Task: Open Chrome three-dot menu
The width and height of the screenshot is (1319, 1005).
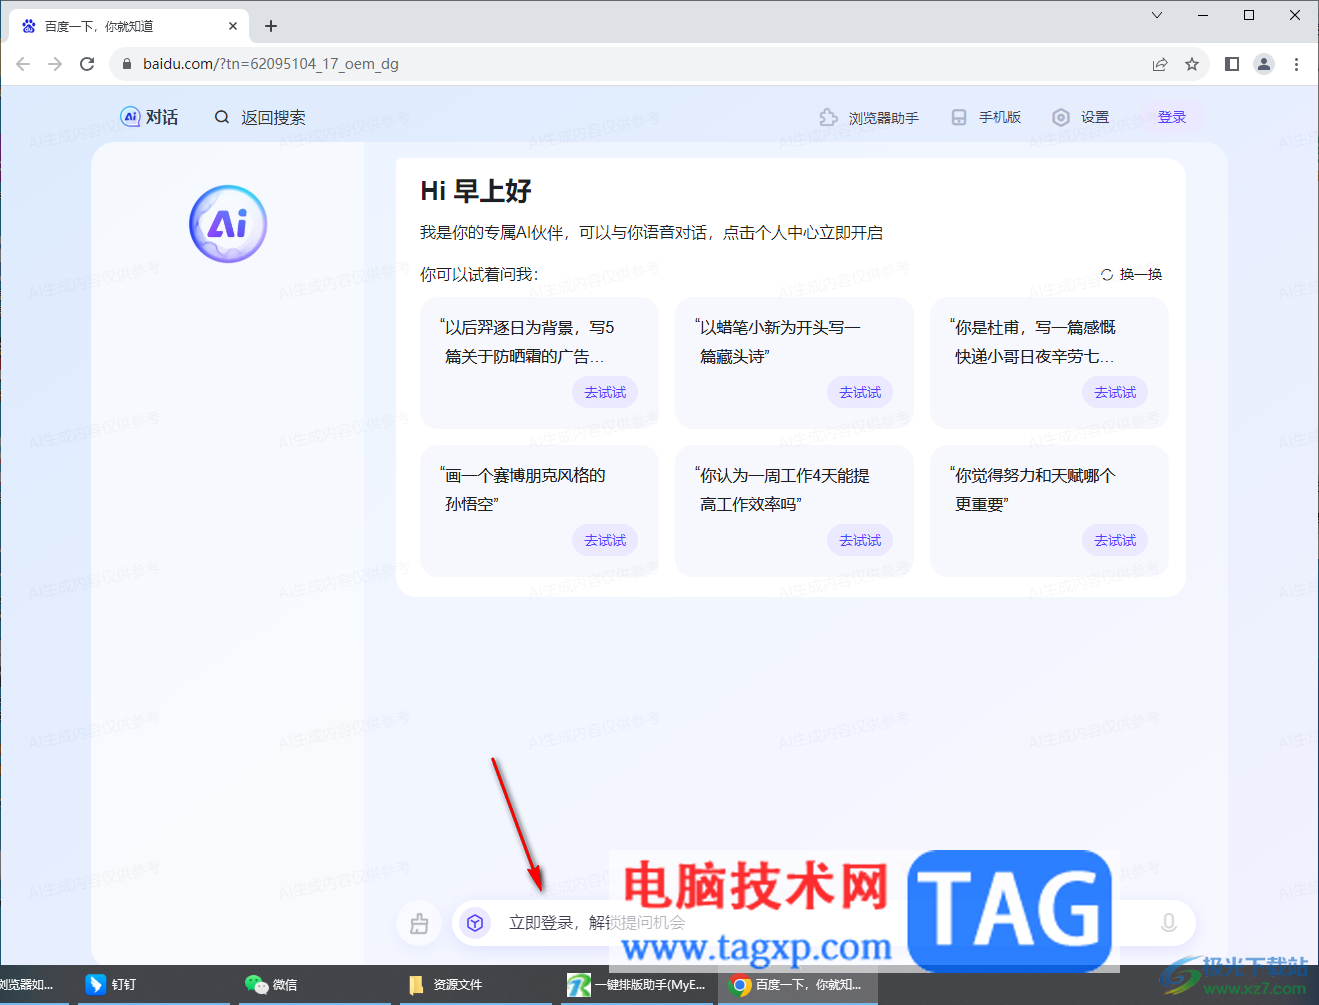Action: pos(1296,64)
